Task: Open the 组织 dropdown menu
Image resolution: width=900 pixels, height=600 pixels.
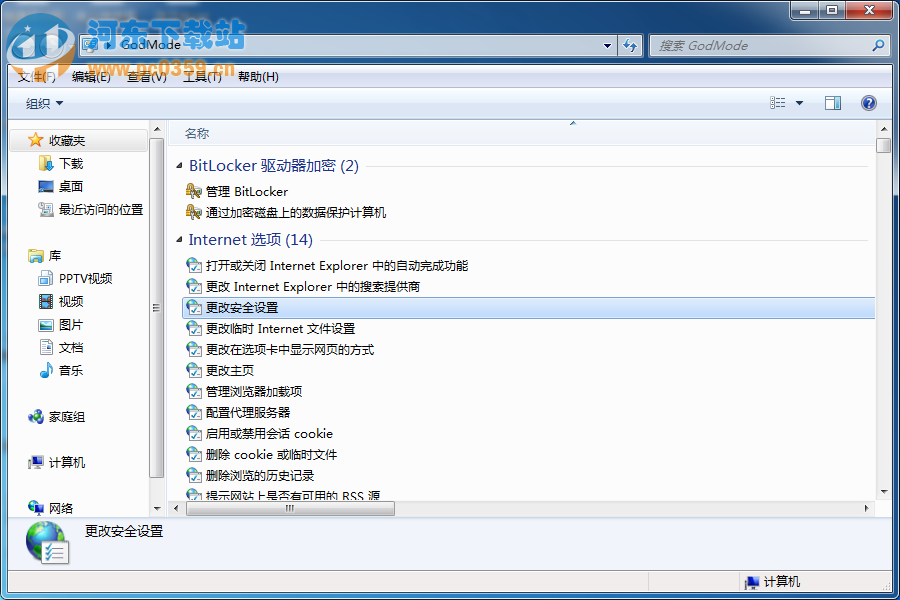Action: [x=41, y=102]
